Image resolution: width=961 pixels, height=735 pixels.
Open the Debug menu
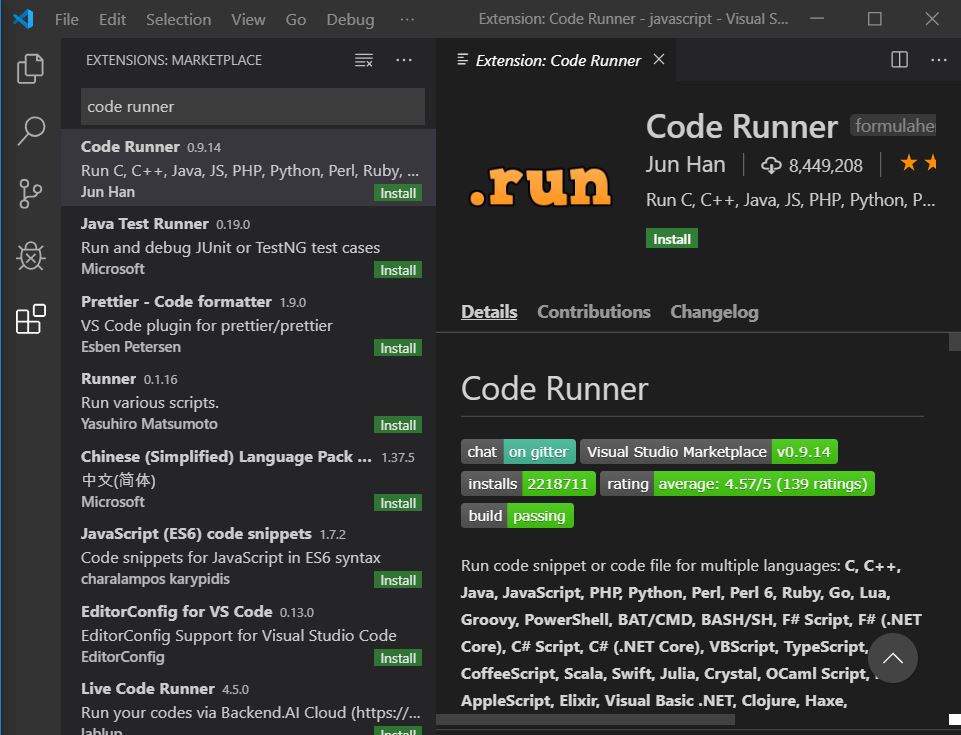coord(350,20)
